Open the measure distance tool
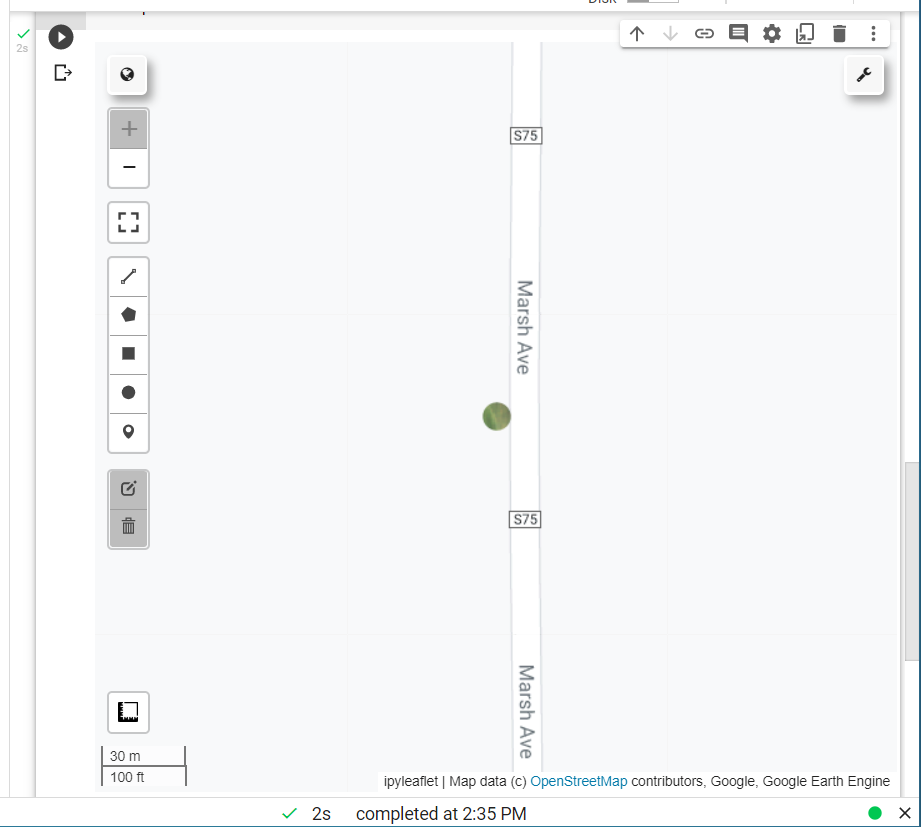This screenshot has height=827, width=921. click(x=129, y=712)
